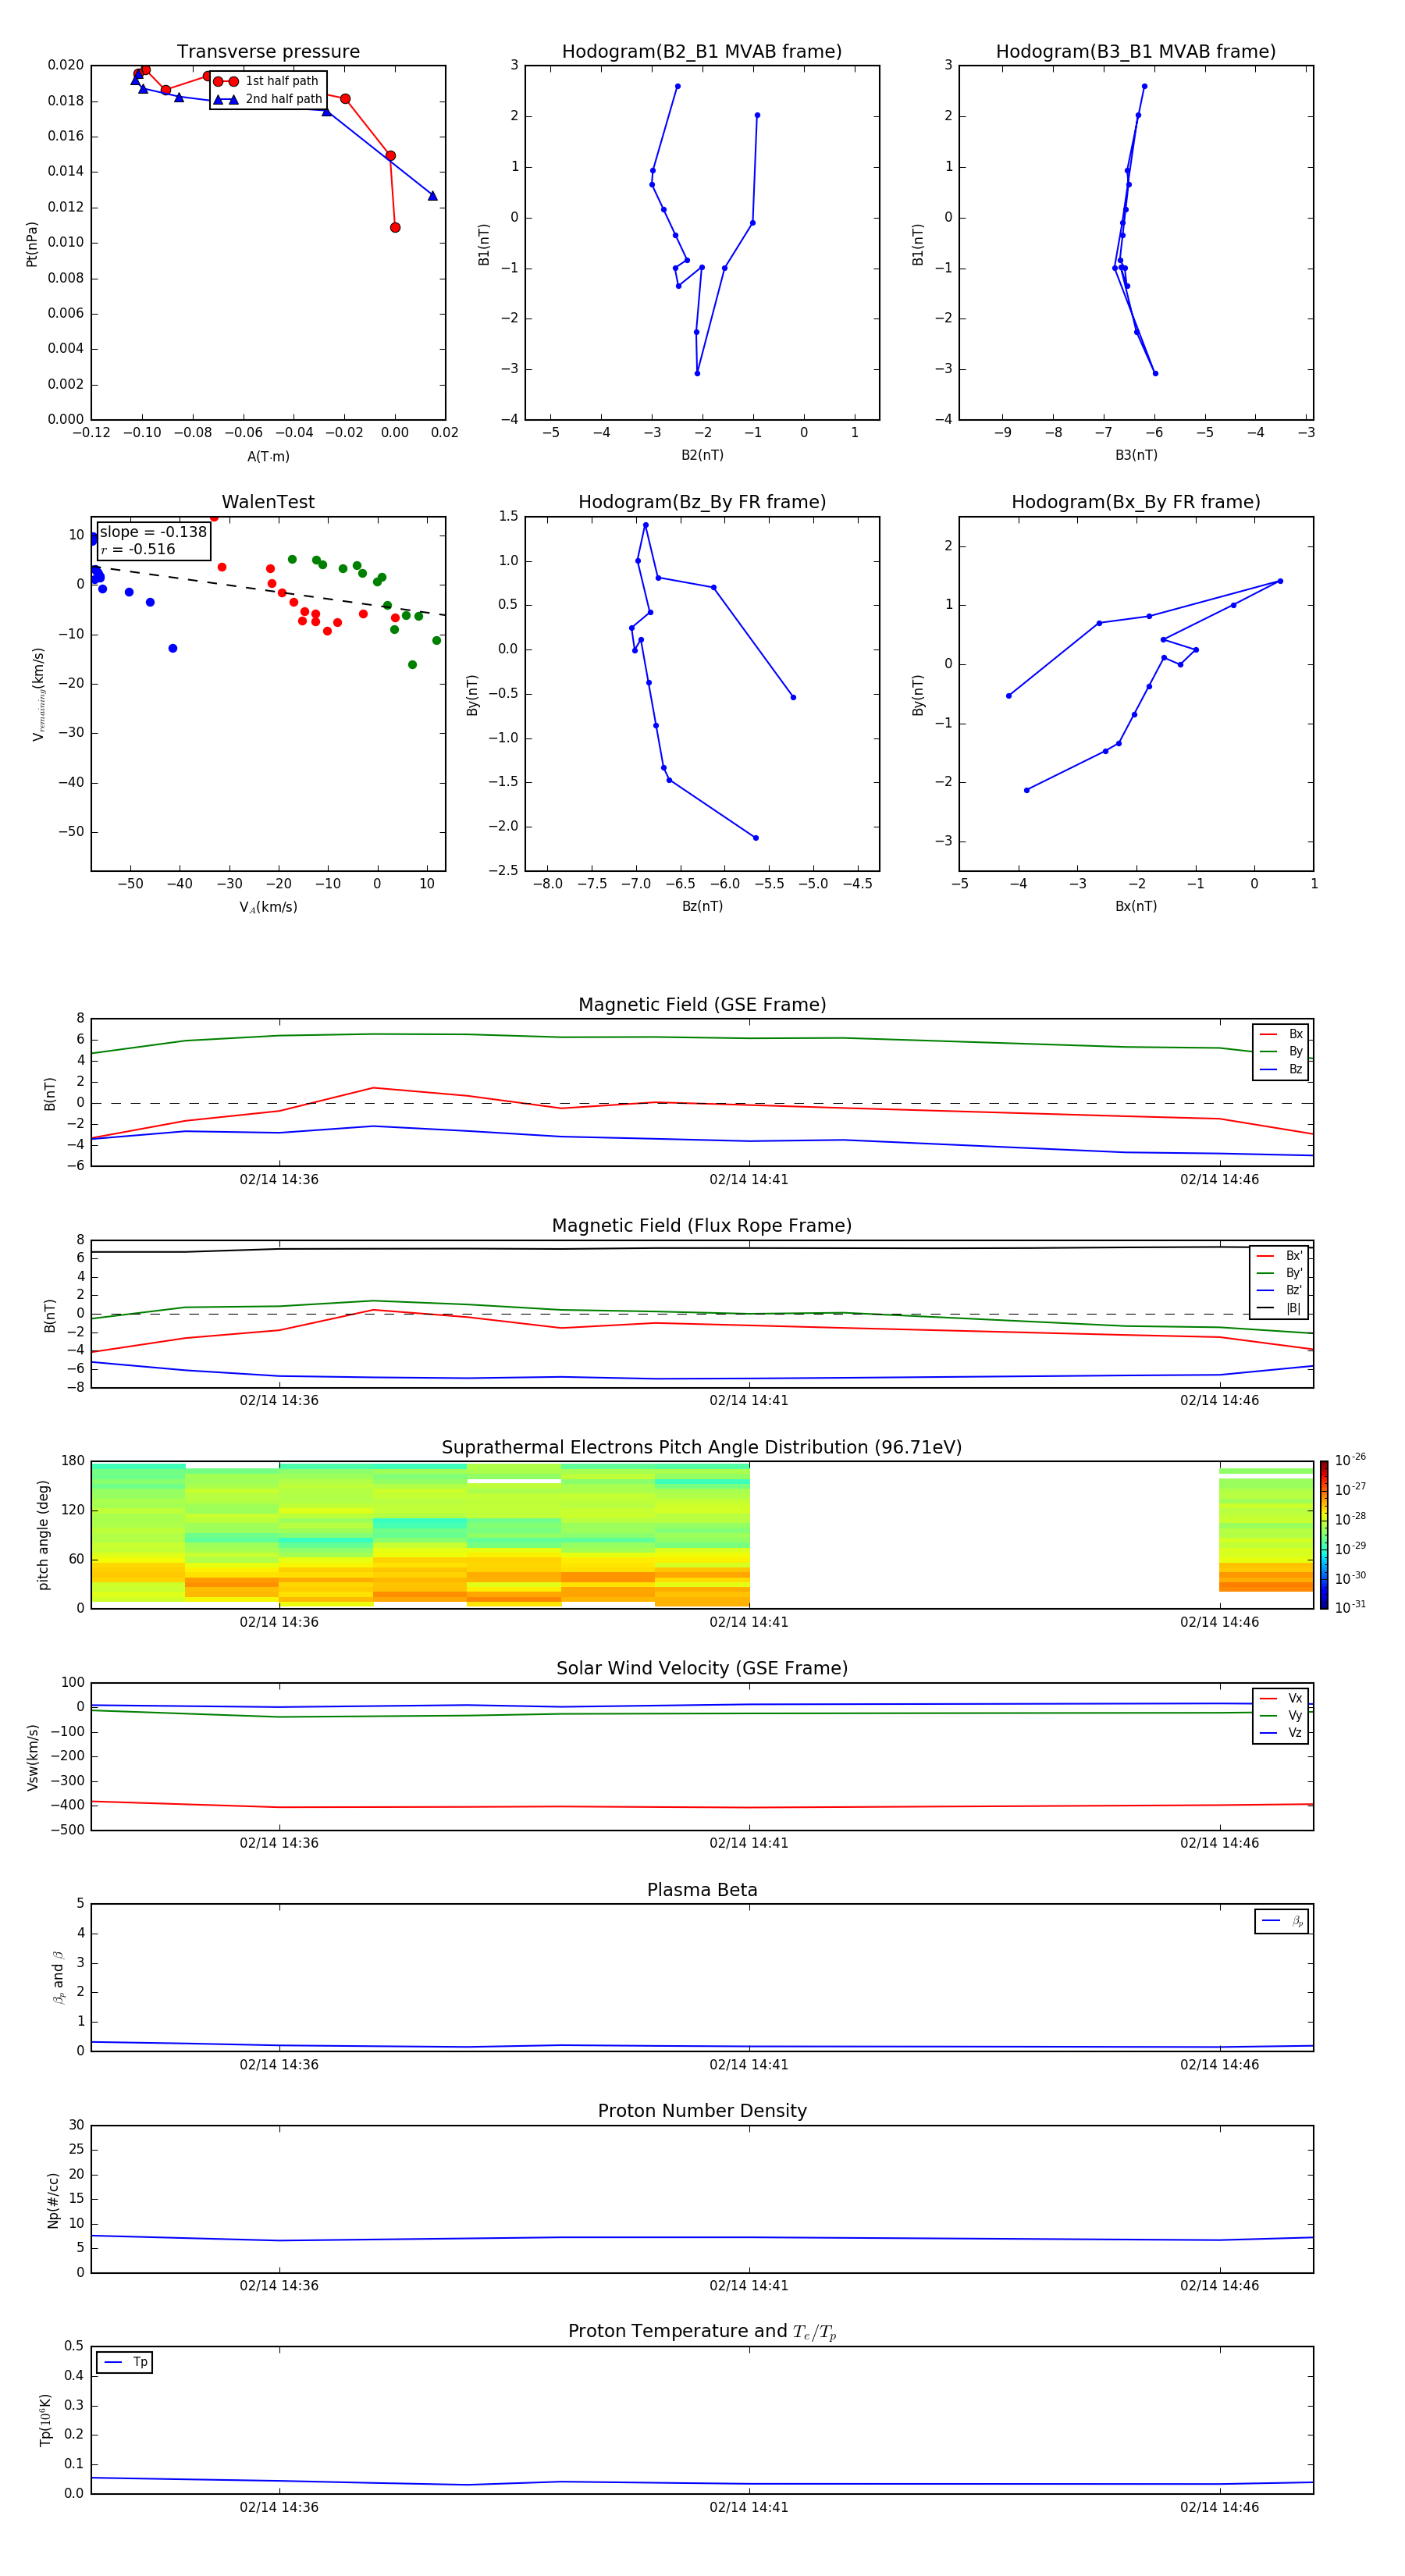Click the "A(T·m)" x-axis label
The height and width of the screenshot is (2576, 1405).
(x=268, y=457)
